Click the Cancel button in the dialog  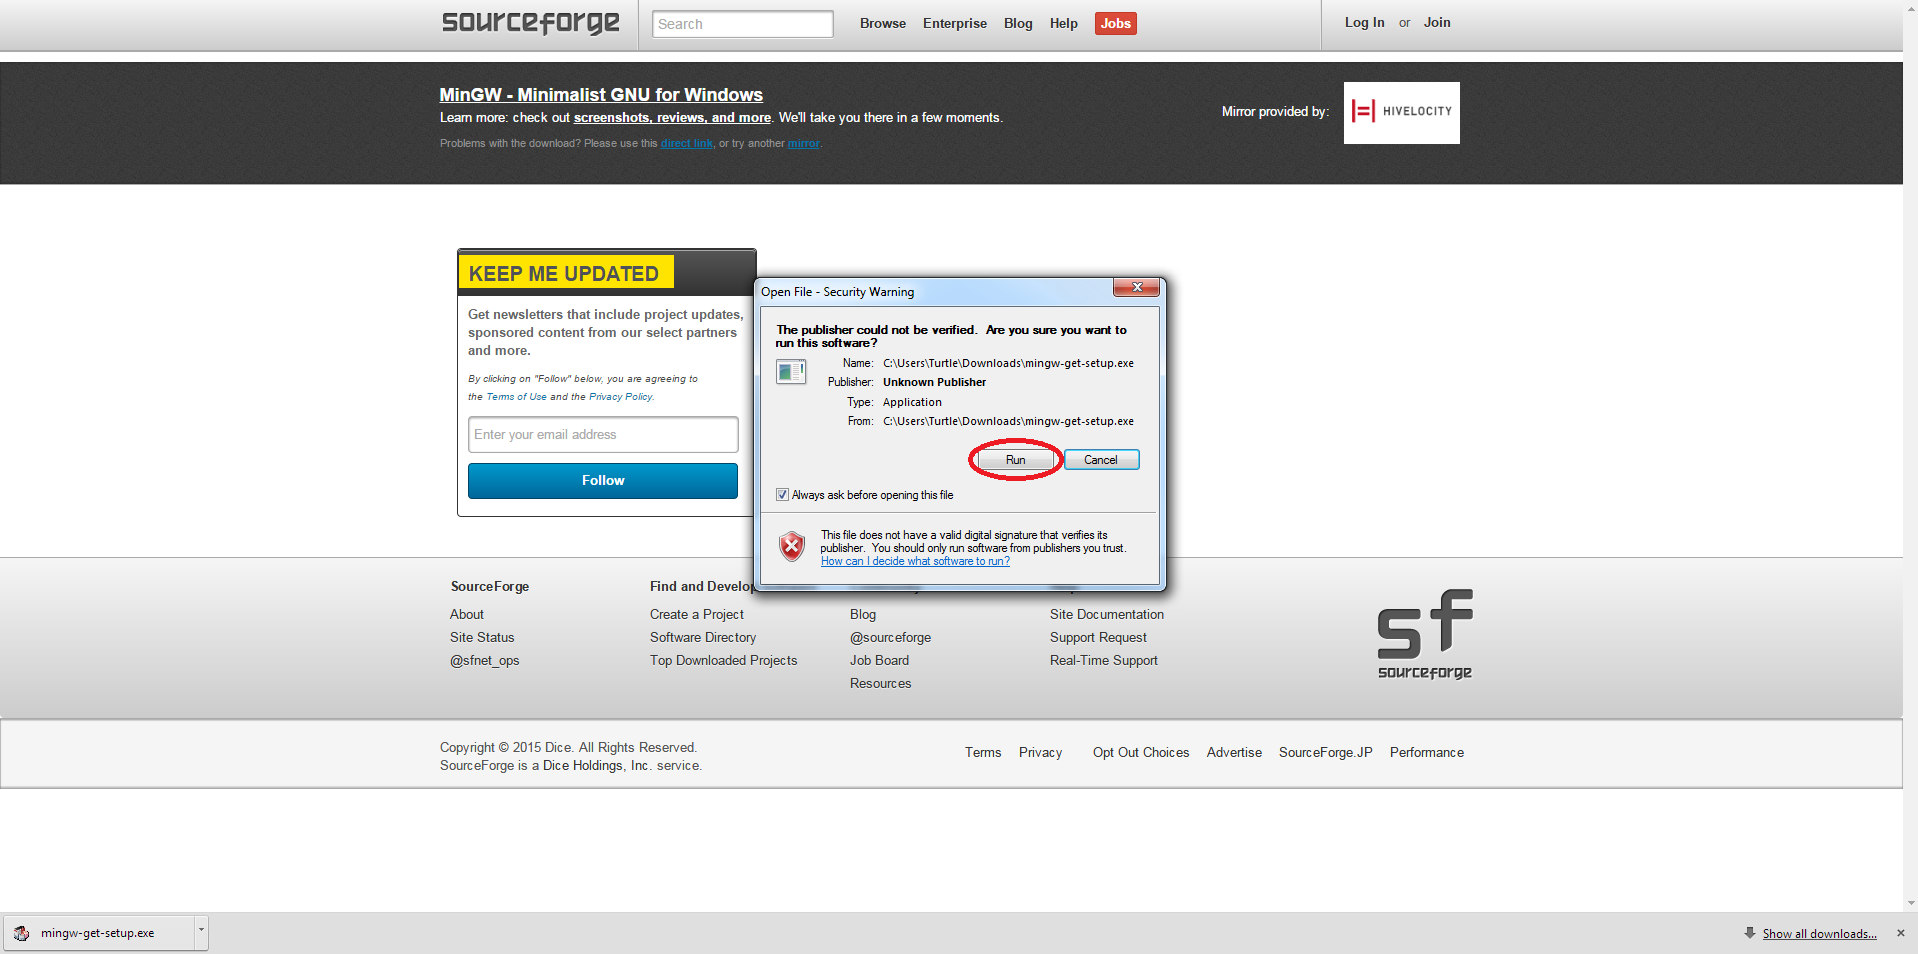click(x=1101, y=460)
